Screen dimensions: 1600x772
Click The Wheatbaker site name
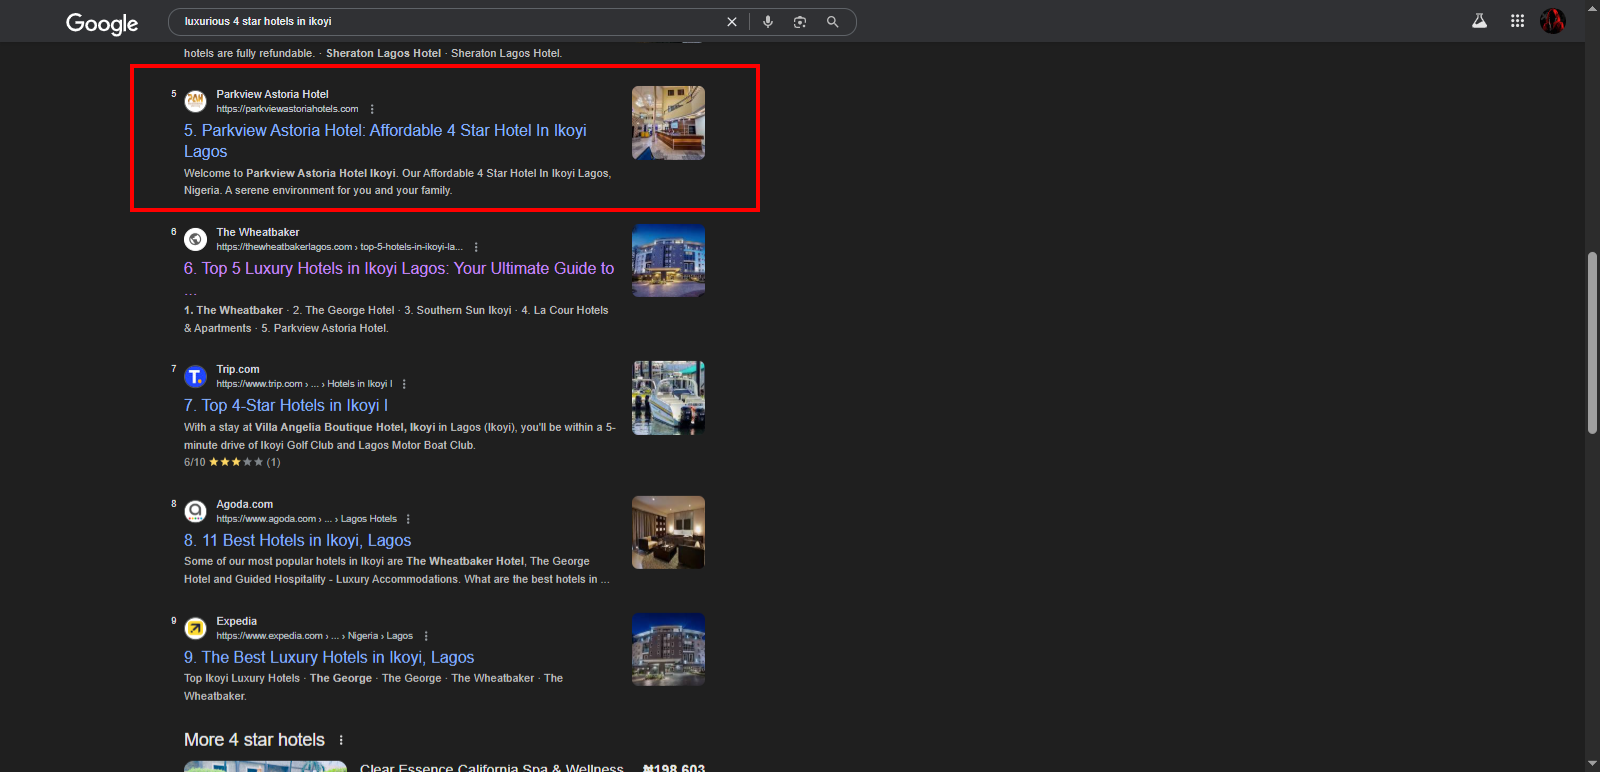pyautogui.click(x=258, y=232)
